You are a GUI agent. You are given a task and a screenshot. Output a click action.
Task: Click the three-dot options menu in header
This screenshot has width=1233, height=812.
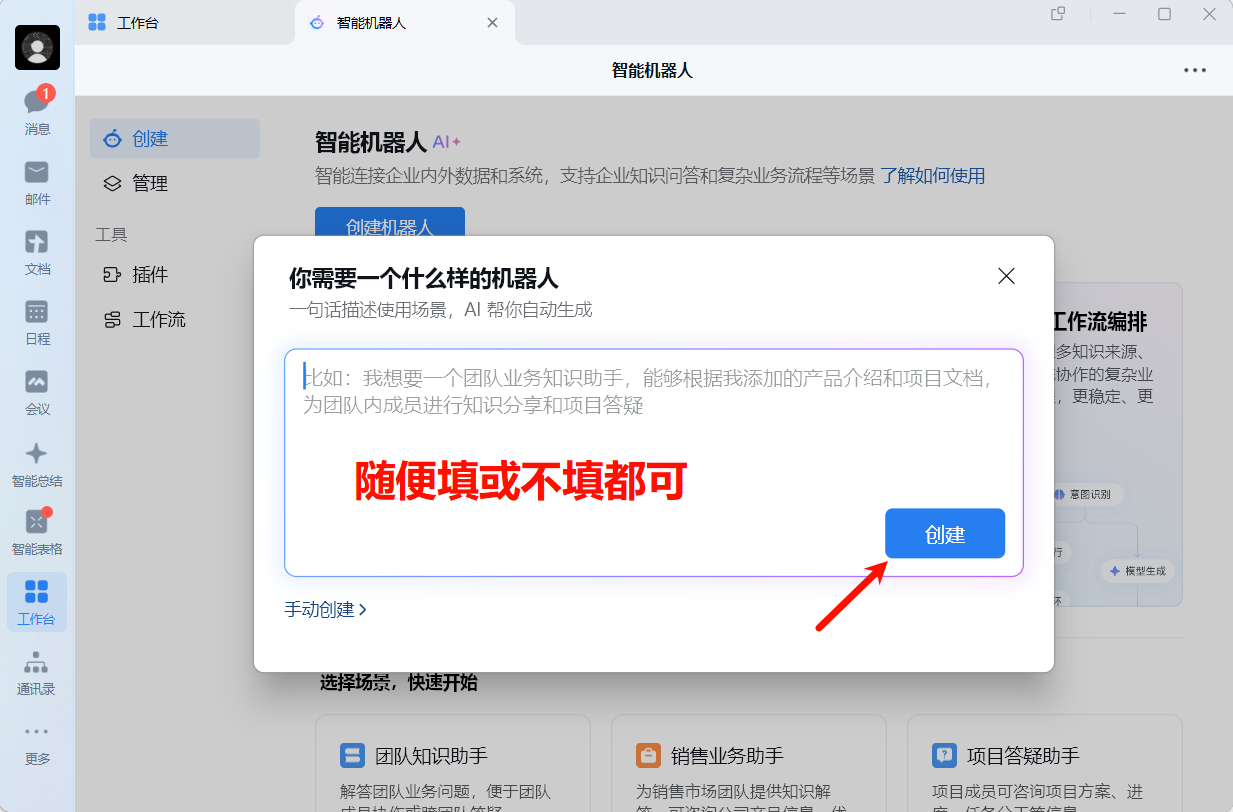tap(1194, 70)
